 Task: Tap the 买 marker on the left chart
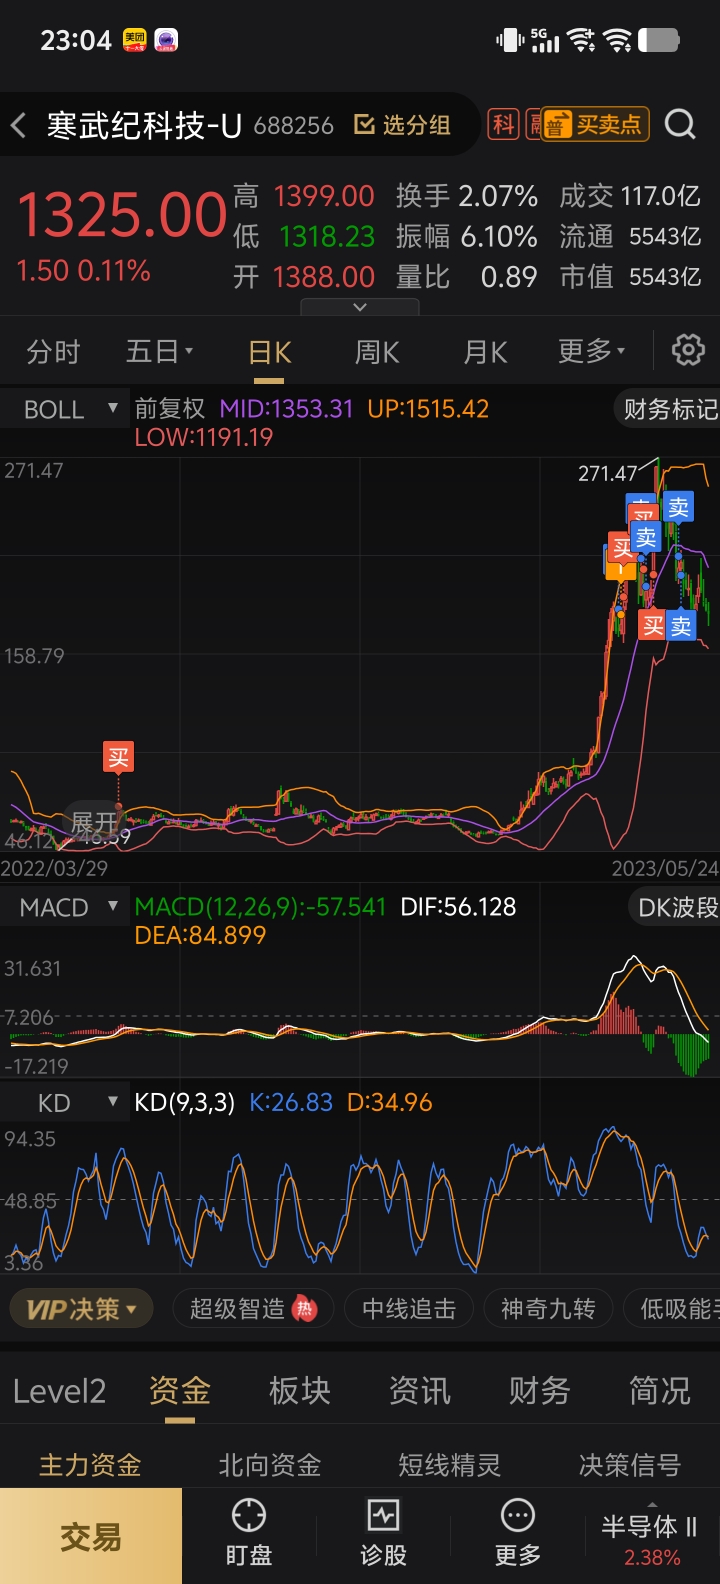pyautogui.click(x=118, y=757)
